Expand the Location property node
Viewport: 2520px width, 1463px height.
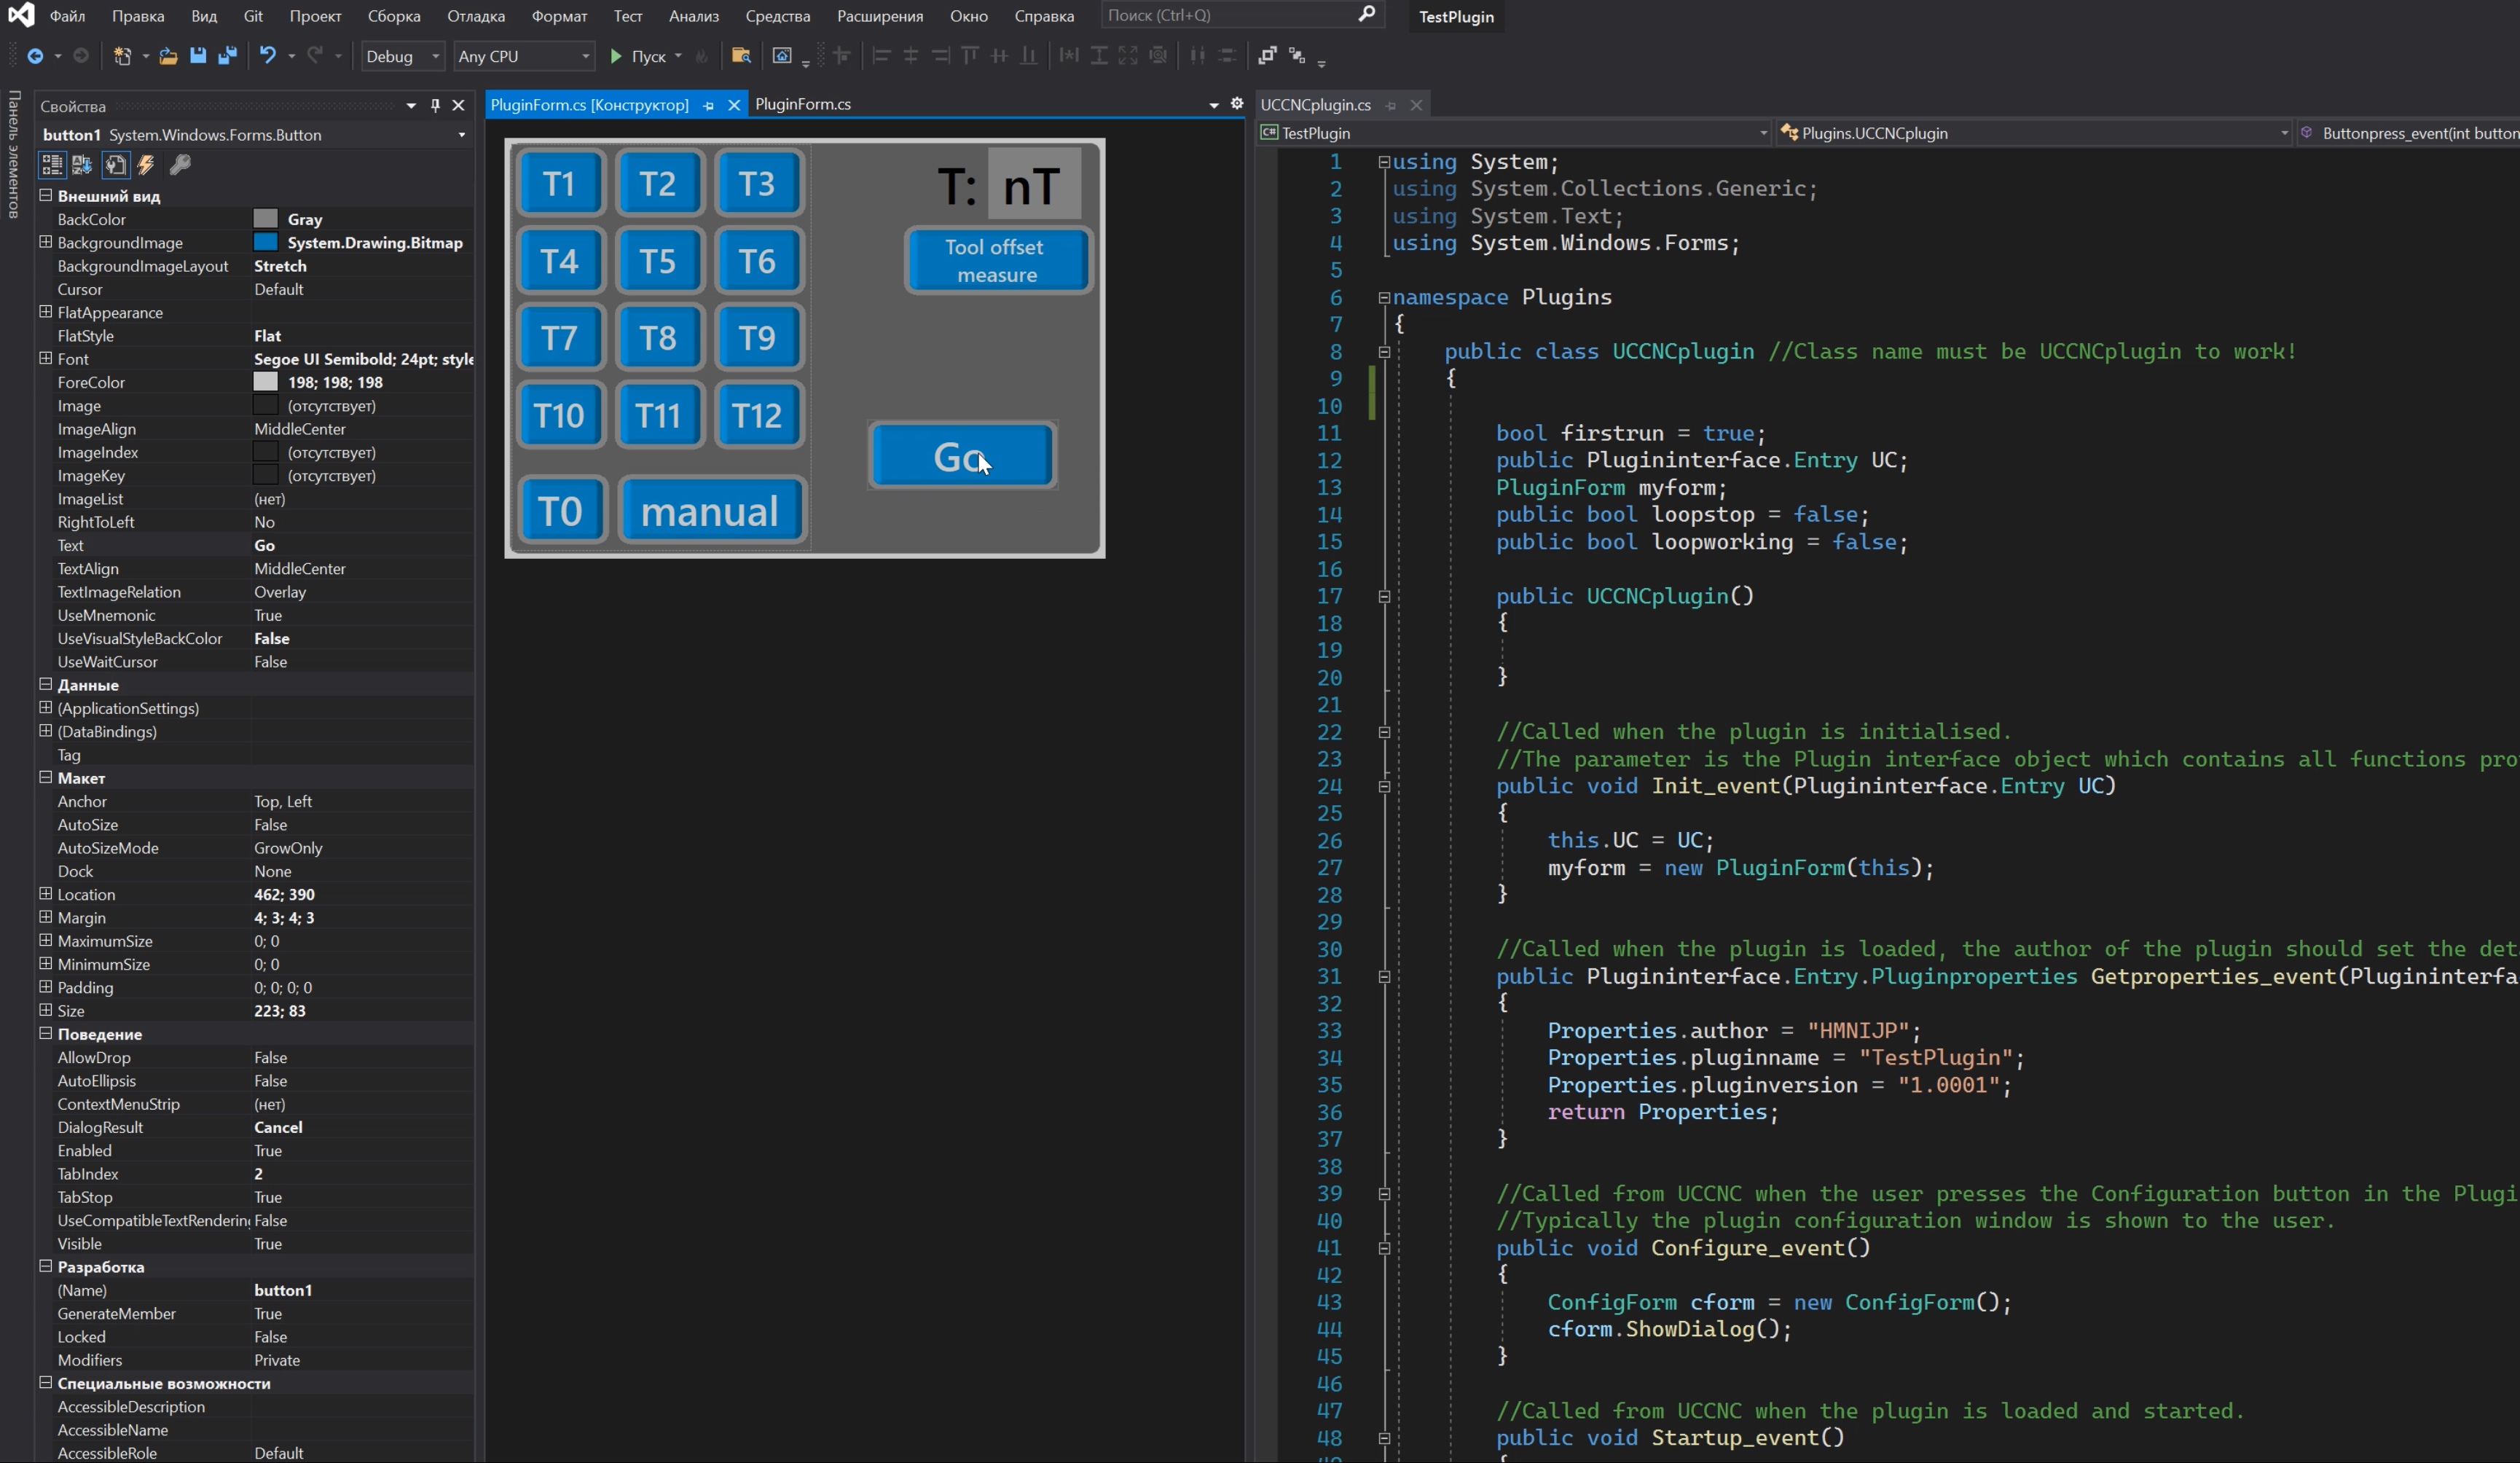coord(45,894)
